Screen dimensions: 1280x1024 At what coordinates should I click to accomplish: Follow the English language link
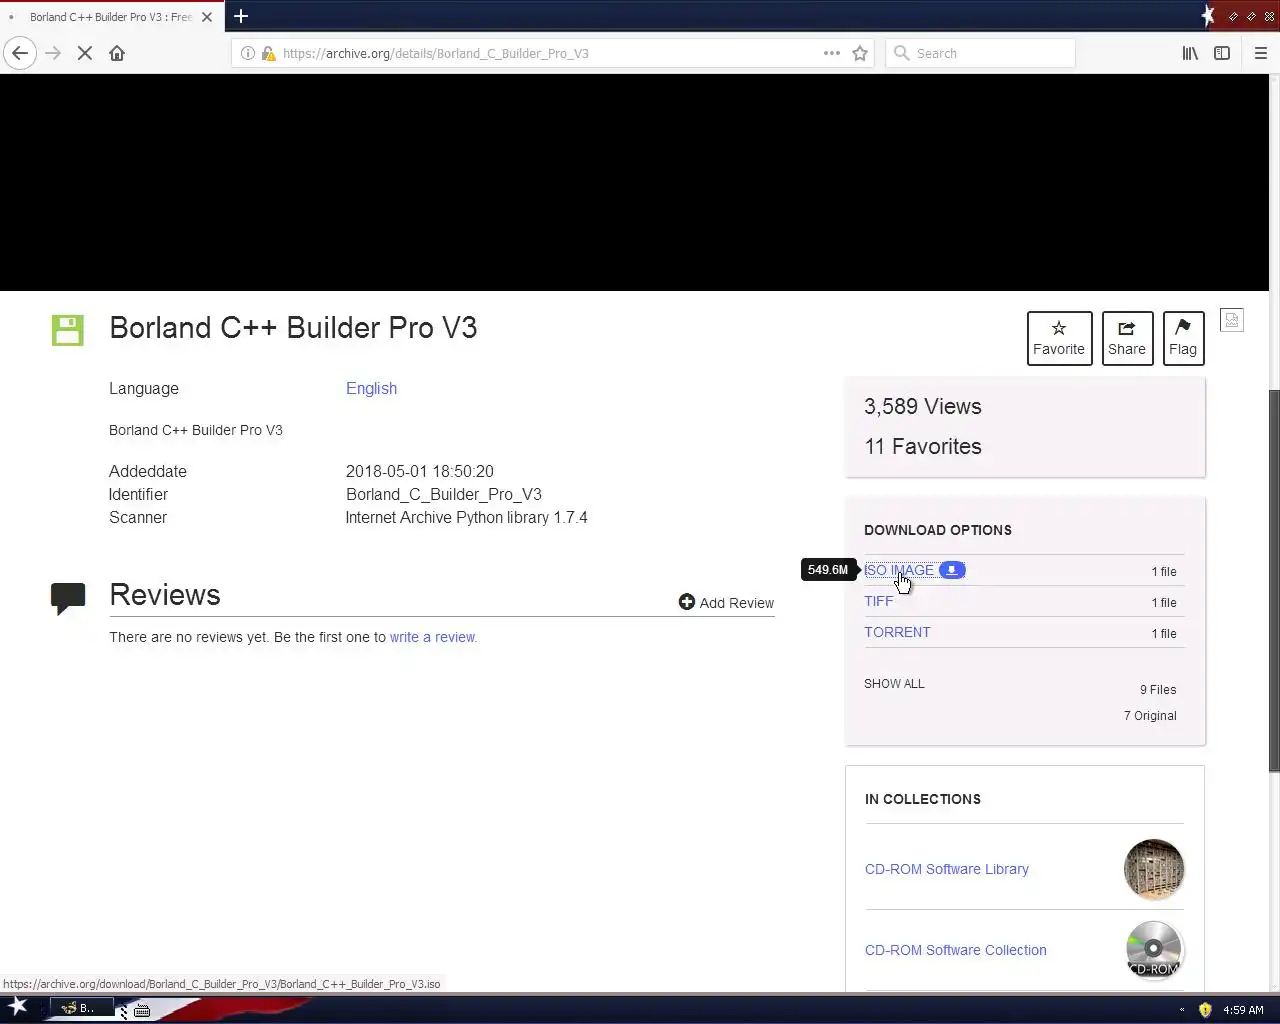click(x=371, y=388)
